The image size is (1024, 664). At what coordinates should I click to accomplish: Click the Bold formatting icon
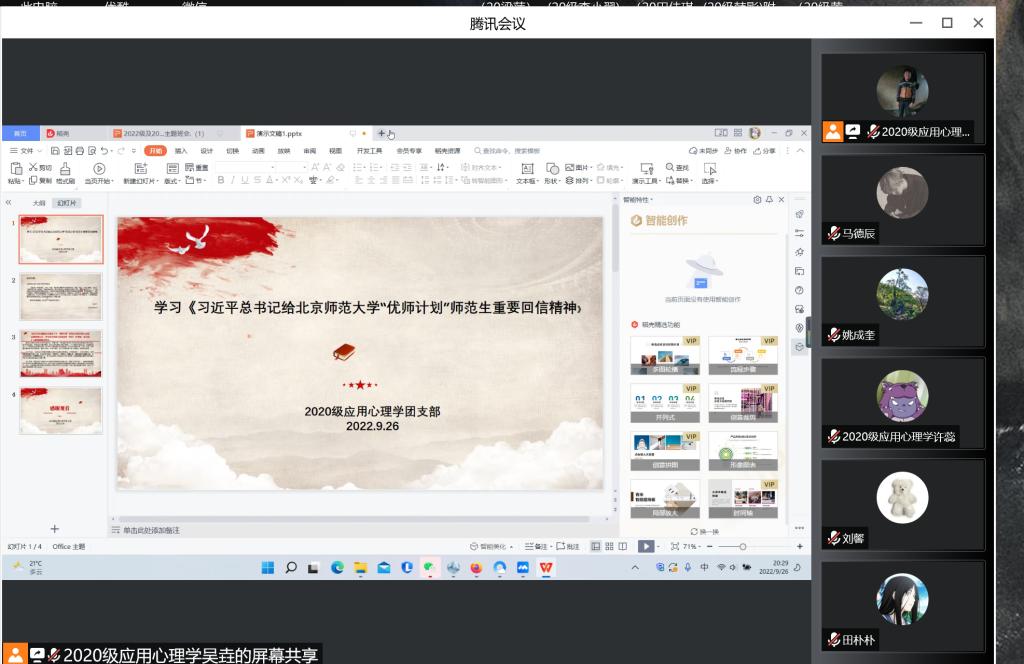tap(219, 181)
